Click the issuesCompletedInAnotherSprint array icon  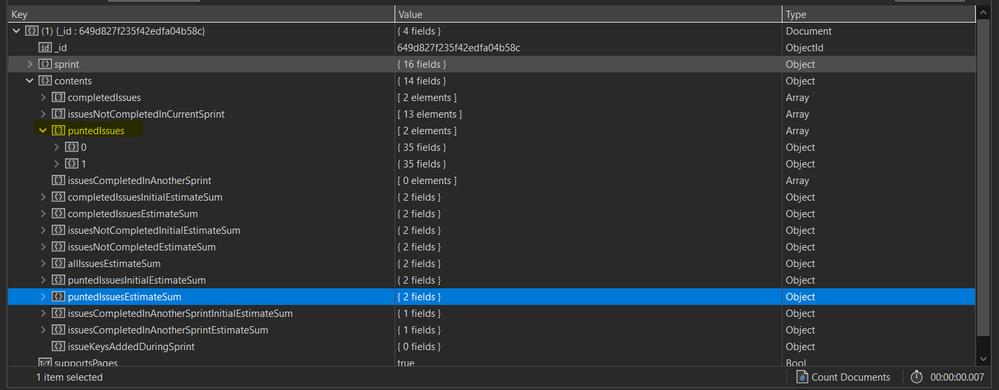tap(59, 180)
